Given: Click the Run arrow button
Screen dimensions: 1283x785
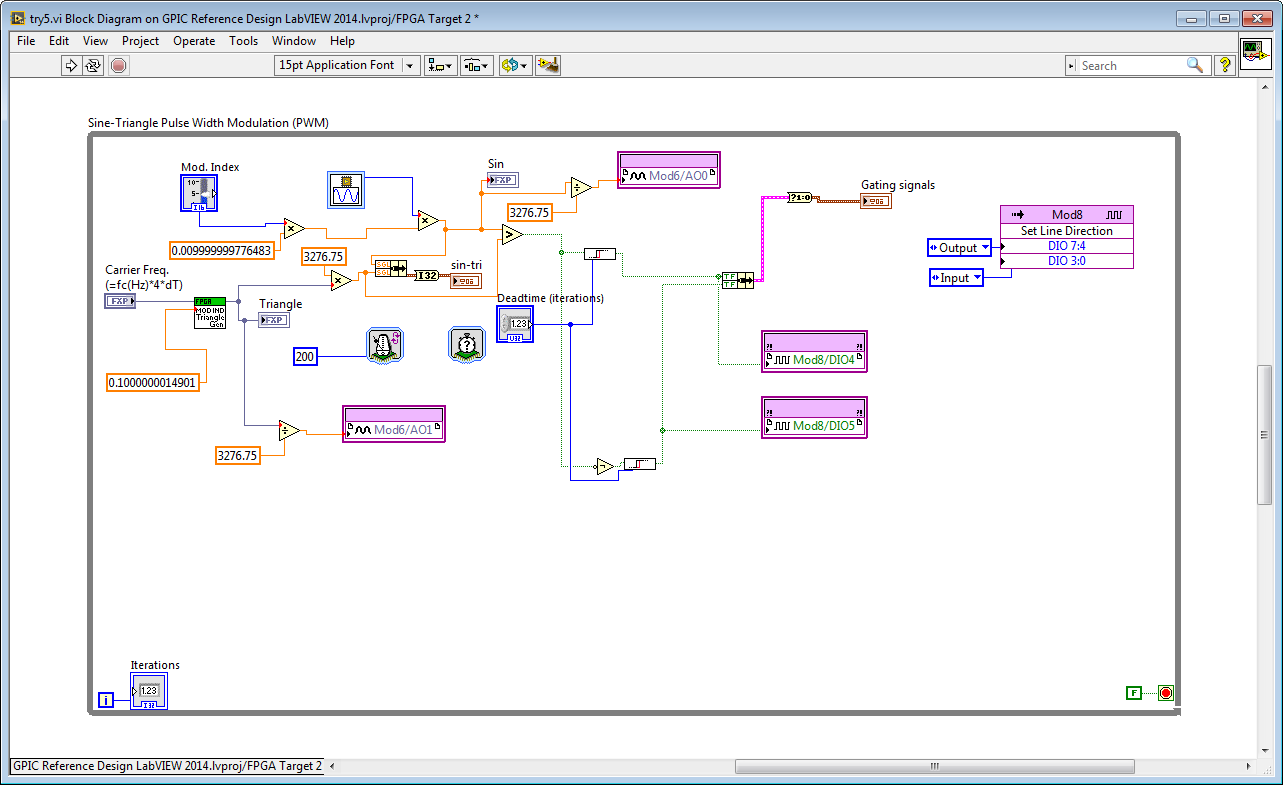Looking at the screenshot, I should (71, 66).
